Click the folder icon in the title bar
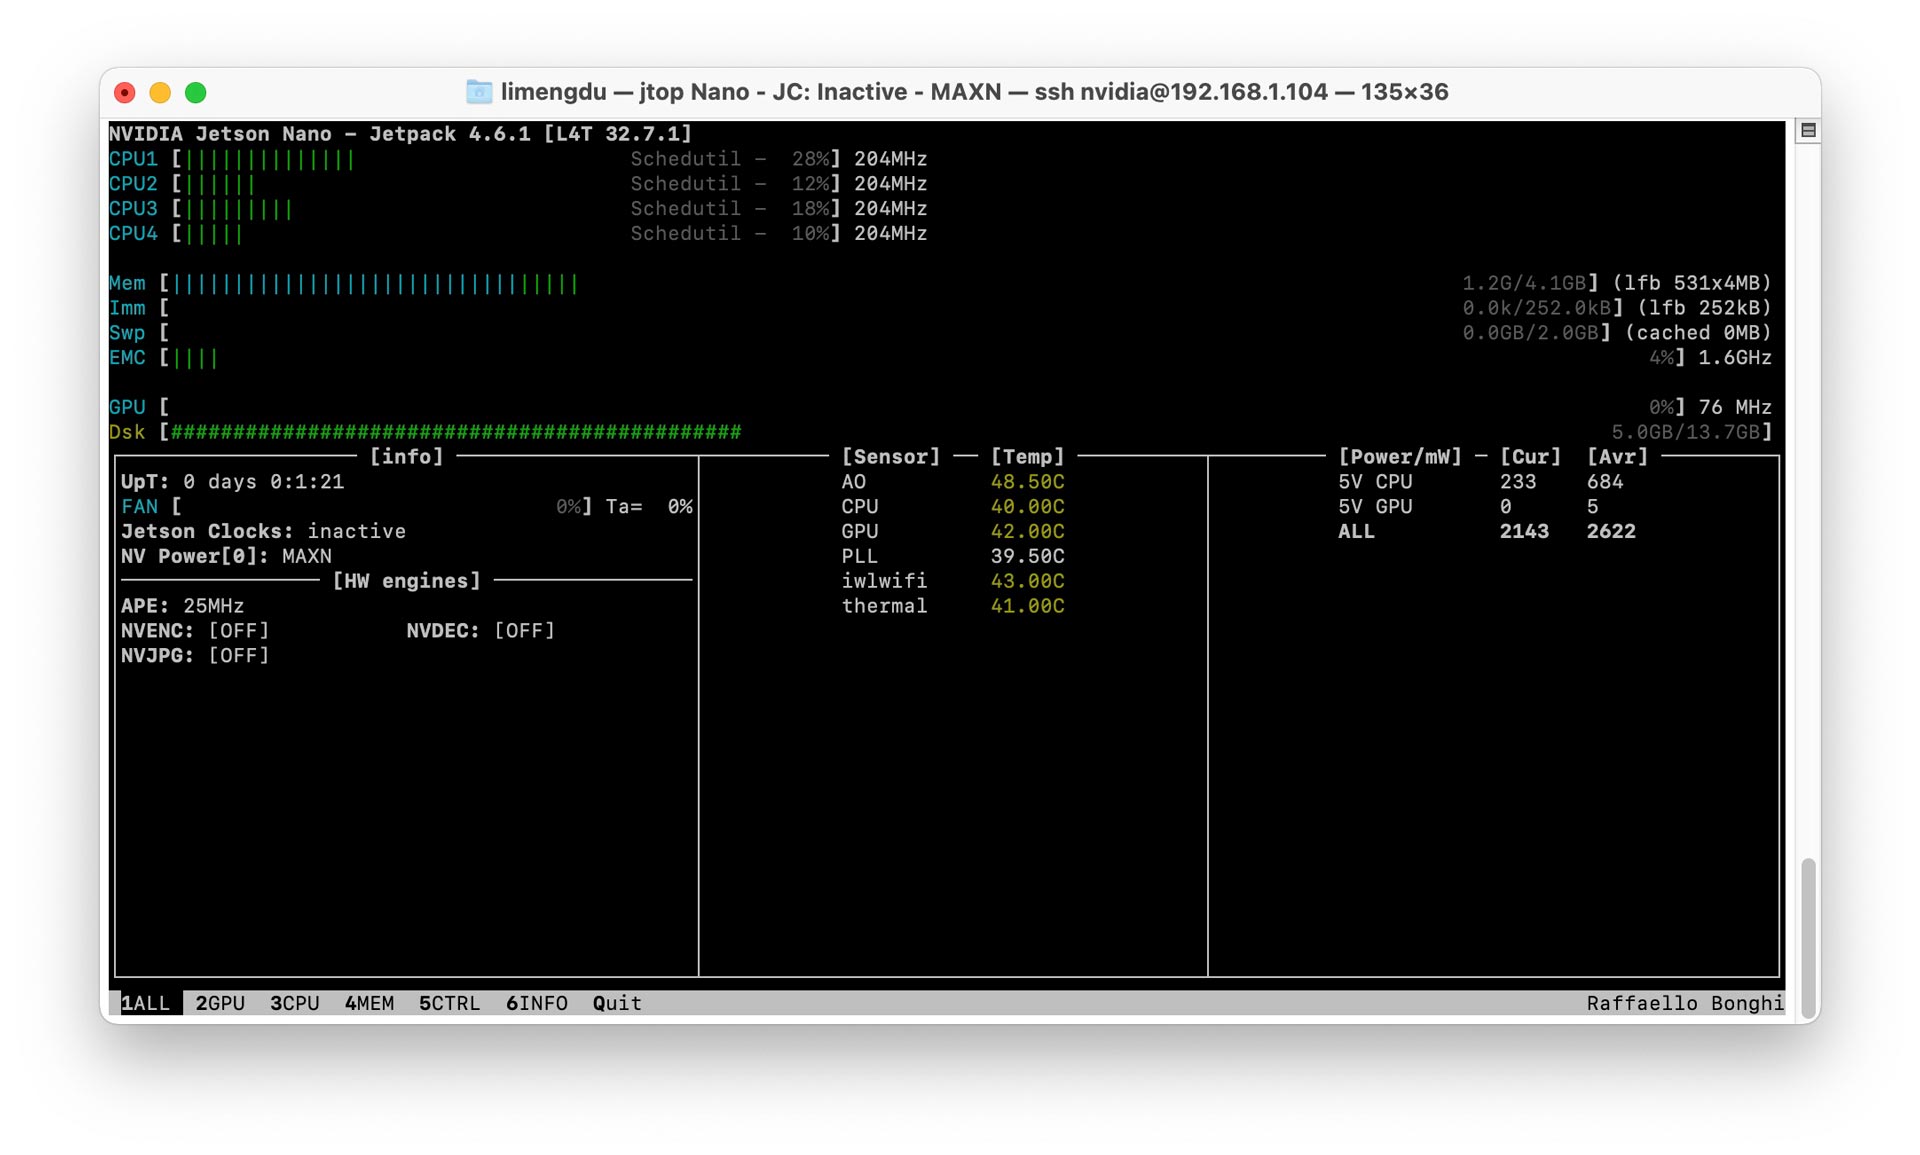The image size is (1920, 1155). pyautogui.click(x=479, y=92)
